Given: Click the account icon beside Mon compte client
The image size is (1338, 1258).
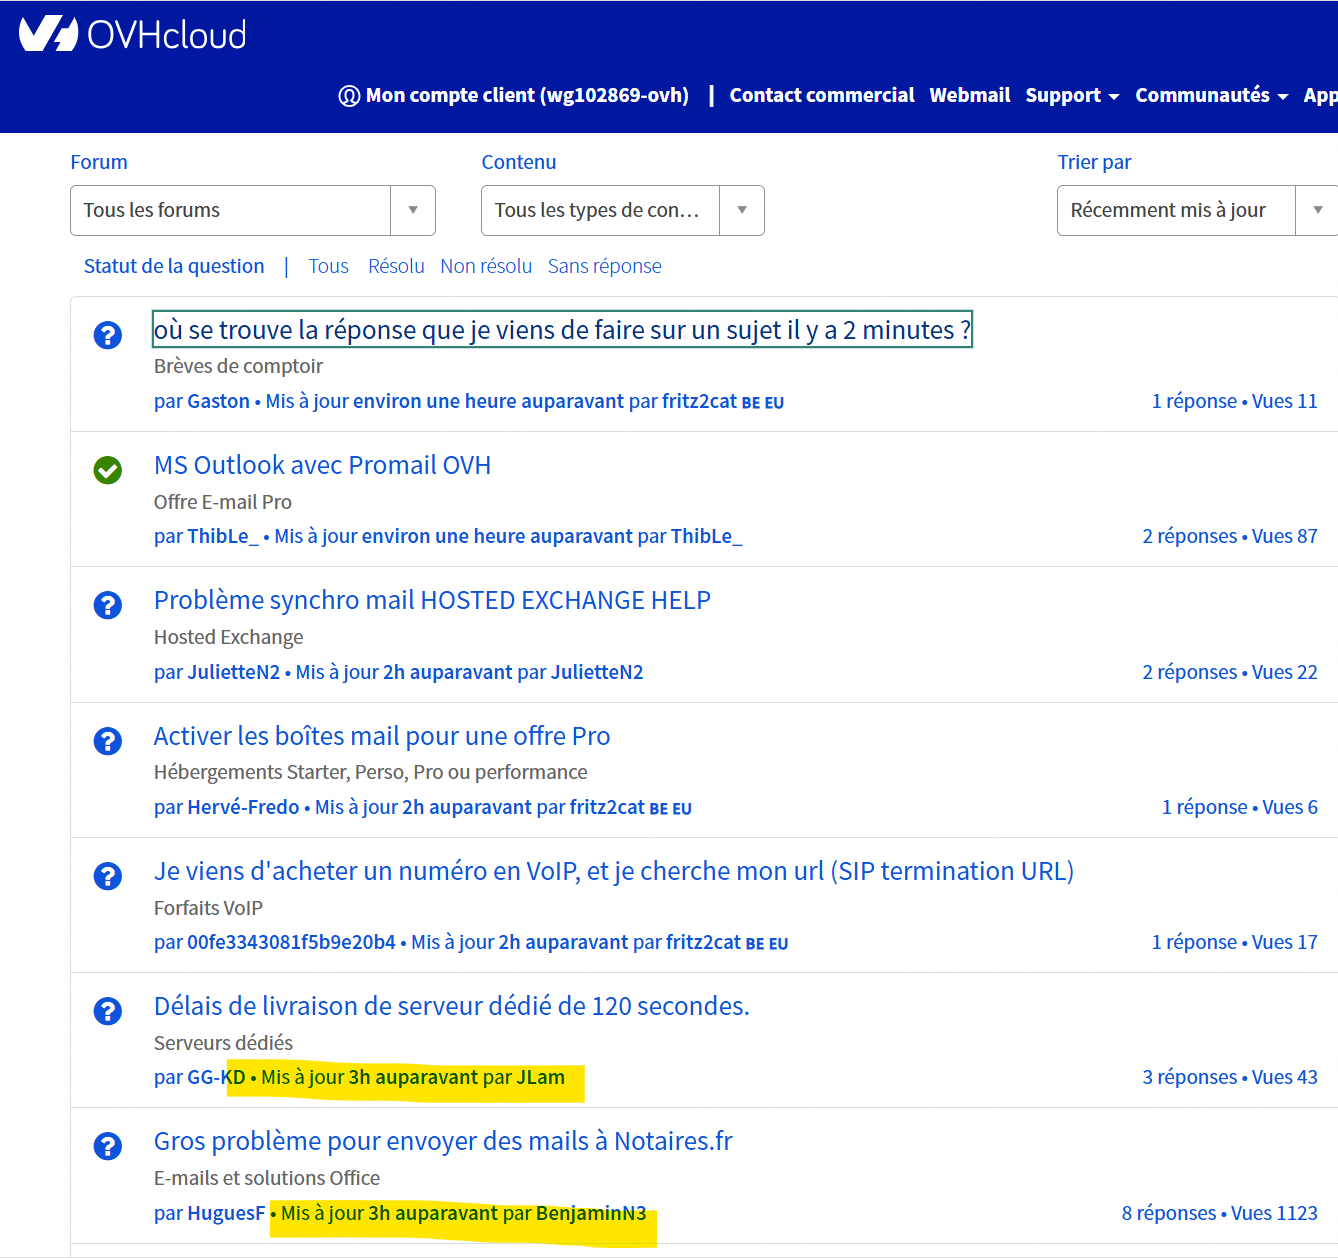Looking at the screenshot, I should click(x=349, y=96).
